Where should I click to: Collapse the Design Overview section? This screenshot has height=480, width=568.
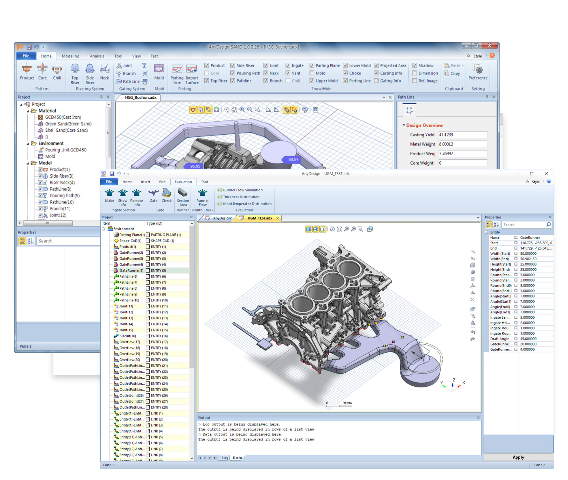pyautogui.click(x=404, y=125)
